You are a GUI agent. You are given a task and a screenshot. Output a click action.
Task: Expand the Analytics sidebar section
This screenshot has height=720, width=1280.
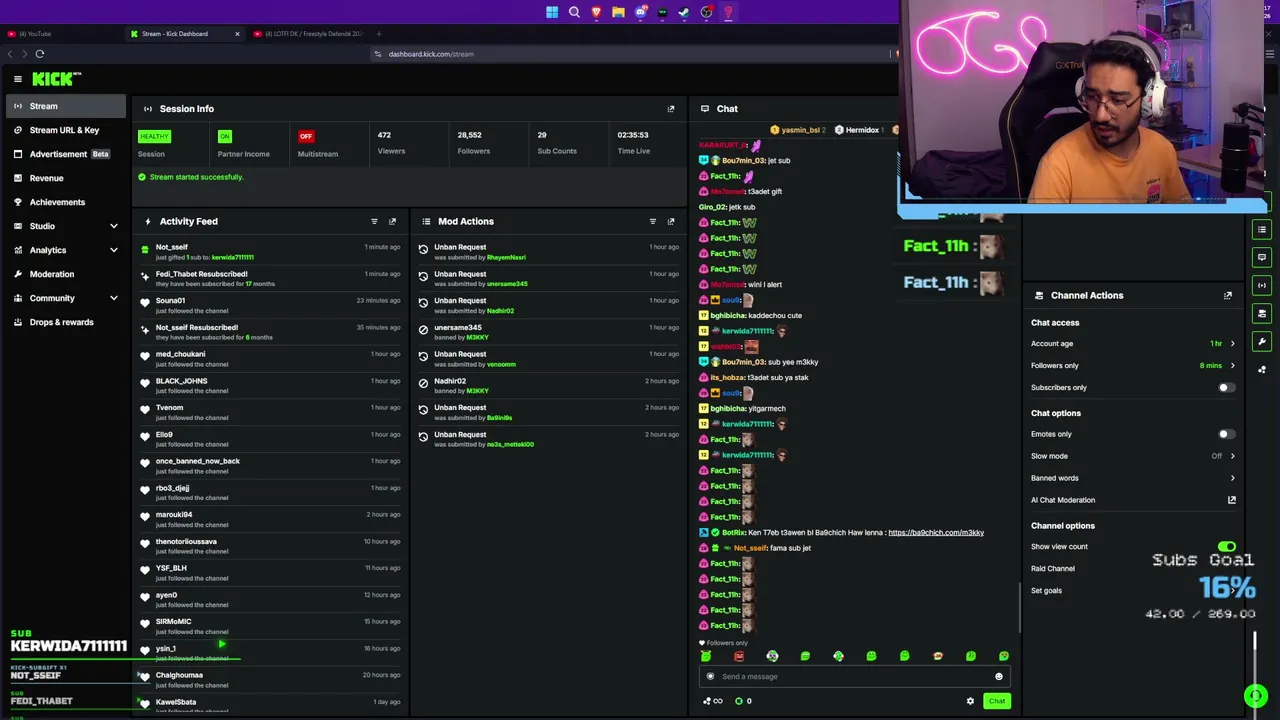click(x=113, y=250)
